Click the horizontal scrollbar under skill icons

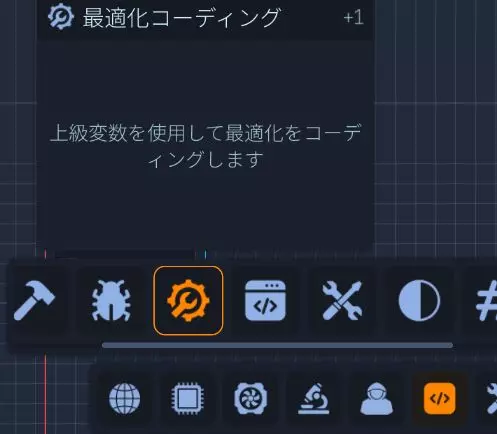tap(277, 345)
